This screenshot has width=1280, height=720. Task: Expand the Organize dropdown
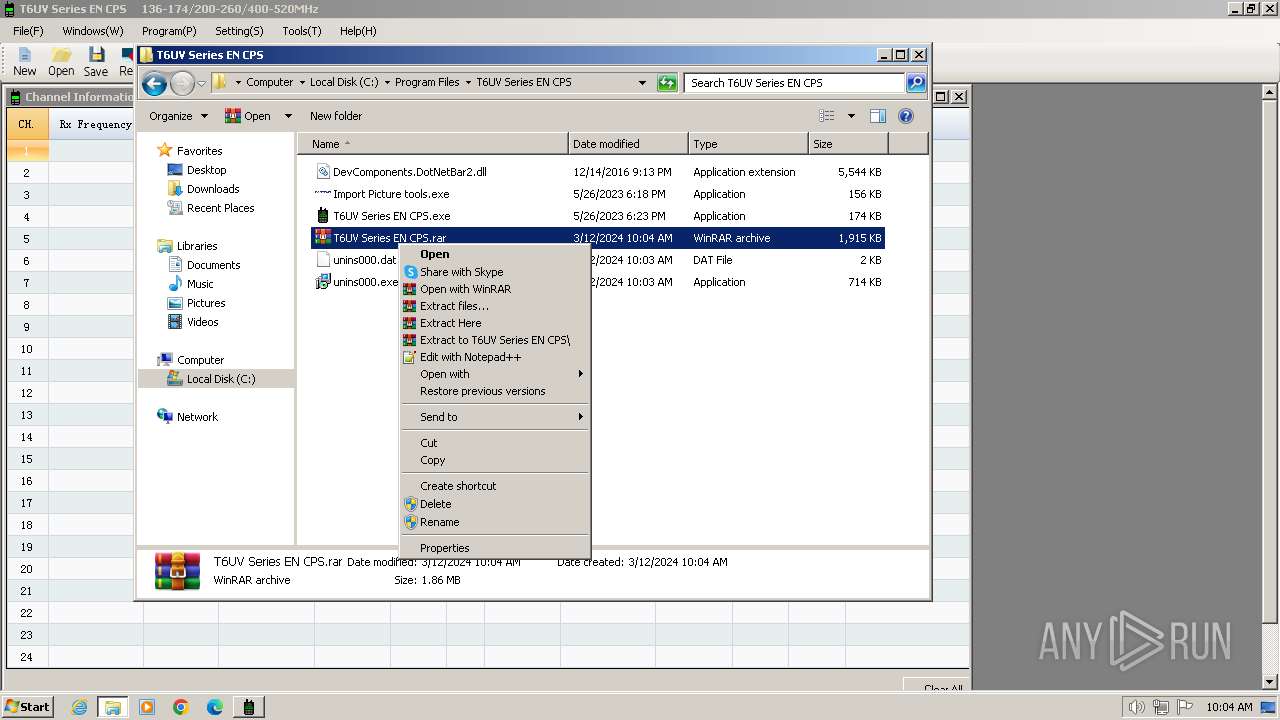coord(178,116)
